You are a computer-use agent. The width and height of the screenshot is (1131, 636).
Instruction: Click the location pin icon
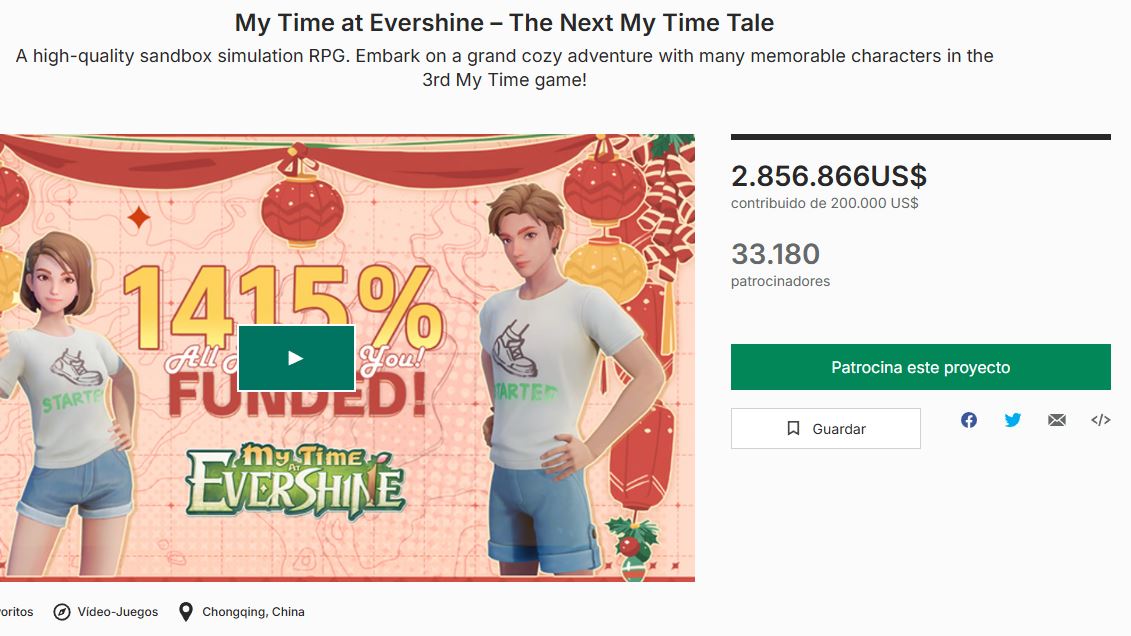[x=185, y=612]
